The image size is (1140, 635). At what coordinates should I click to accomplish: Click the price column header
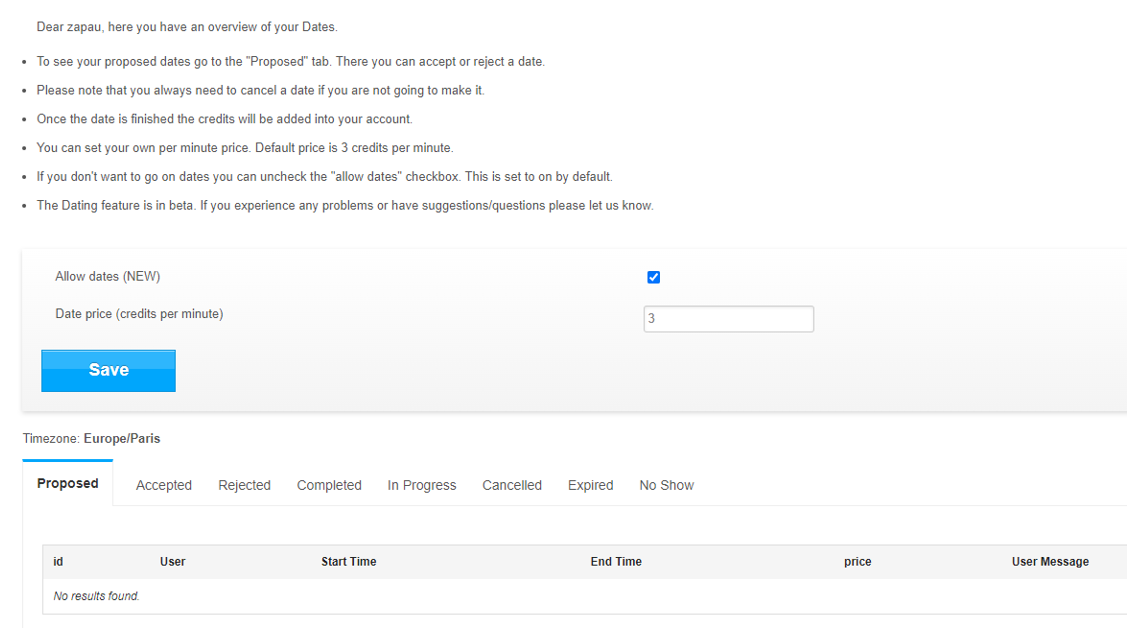(857, 562)
